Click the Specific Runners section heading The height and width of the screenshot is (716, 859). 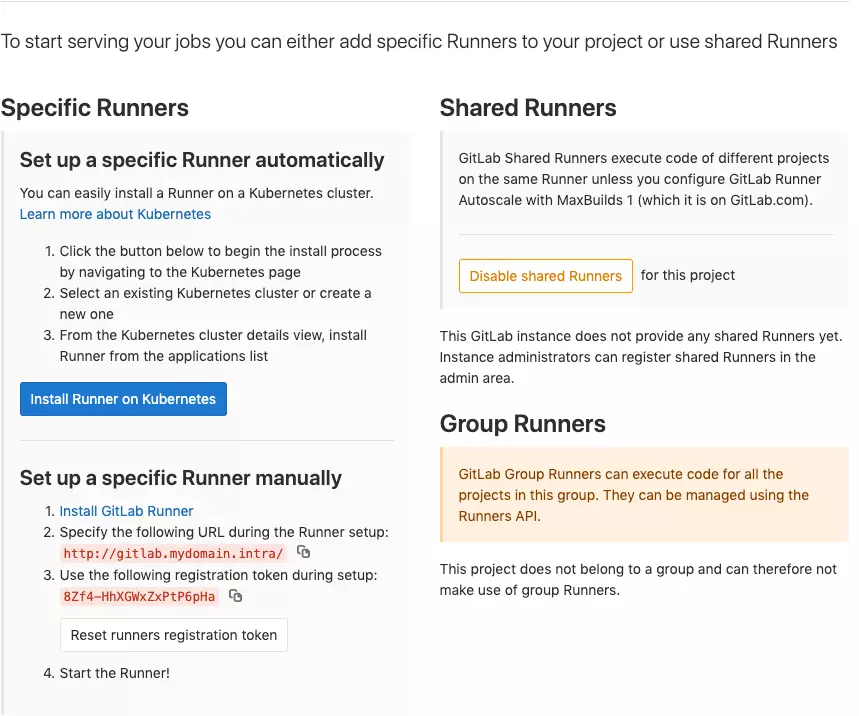[x=95, y=108]
